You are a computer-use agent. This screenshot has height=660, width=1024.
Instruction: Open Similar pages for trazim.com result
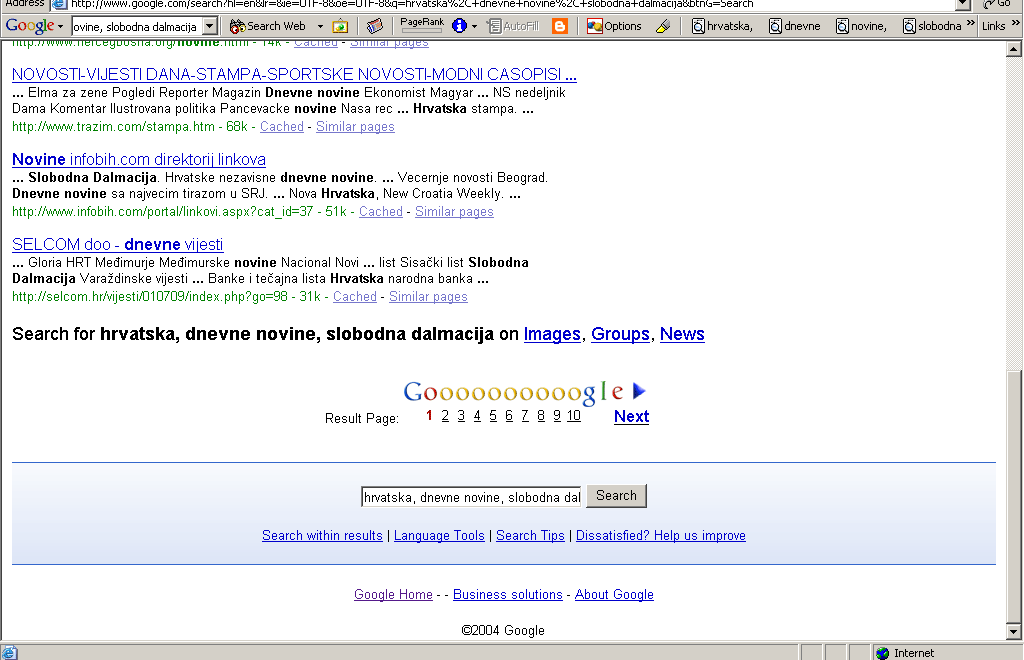tap(355, 127)
